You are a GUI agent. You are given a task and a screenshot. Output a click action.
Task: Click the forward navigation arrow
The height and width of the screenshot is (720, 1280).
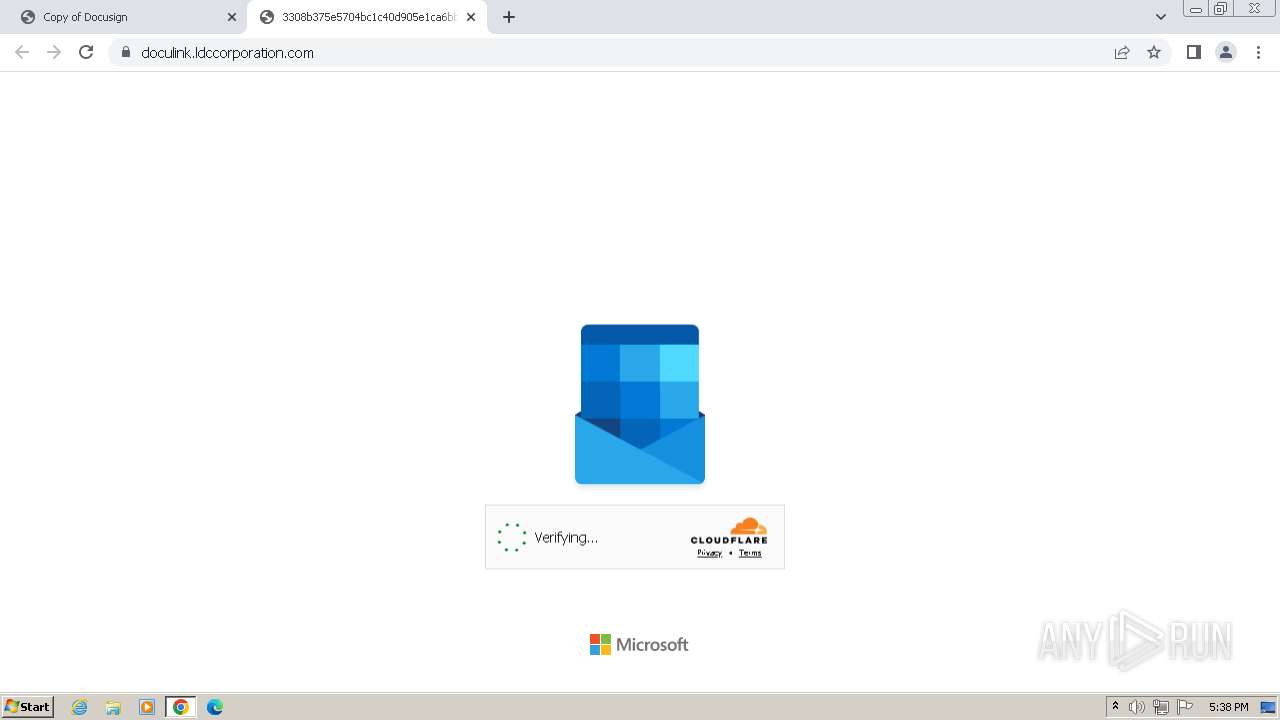(54, 52)
